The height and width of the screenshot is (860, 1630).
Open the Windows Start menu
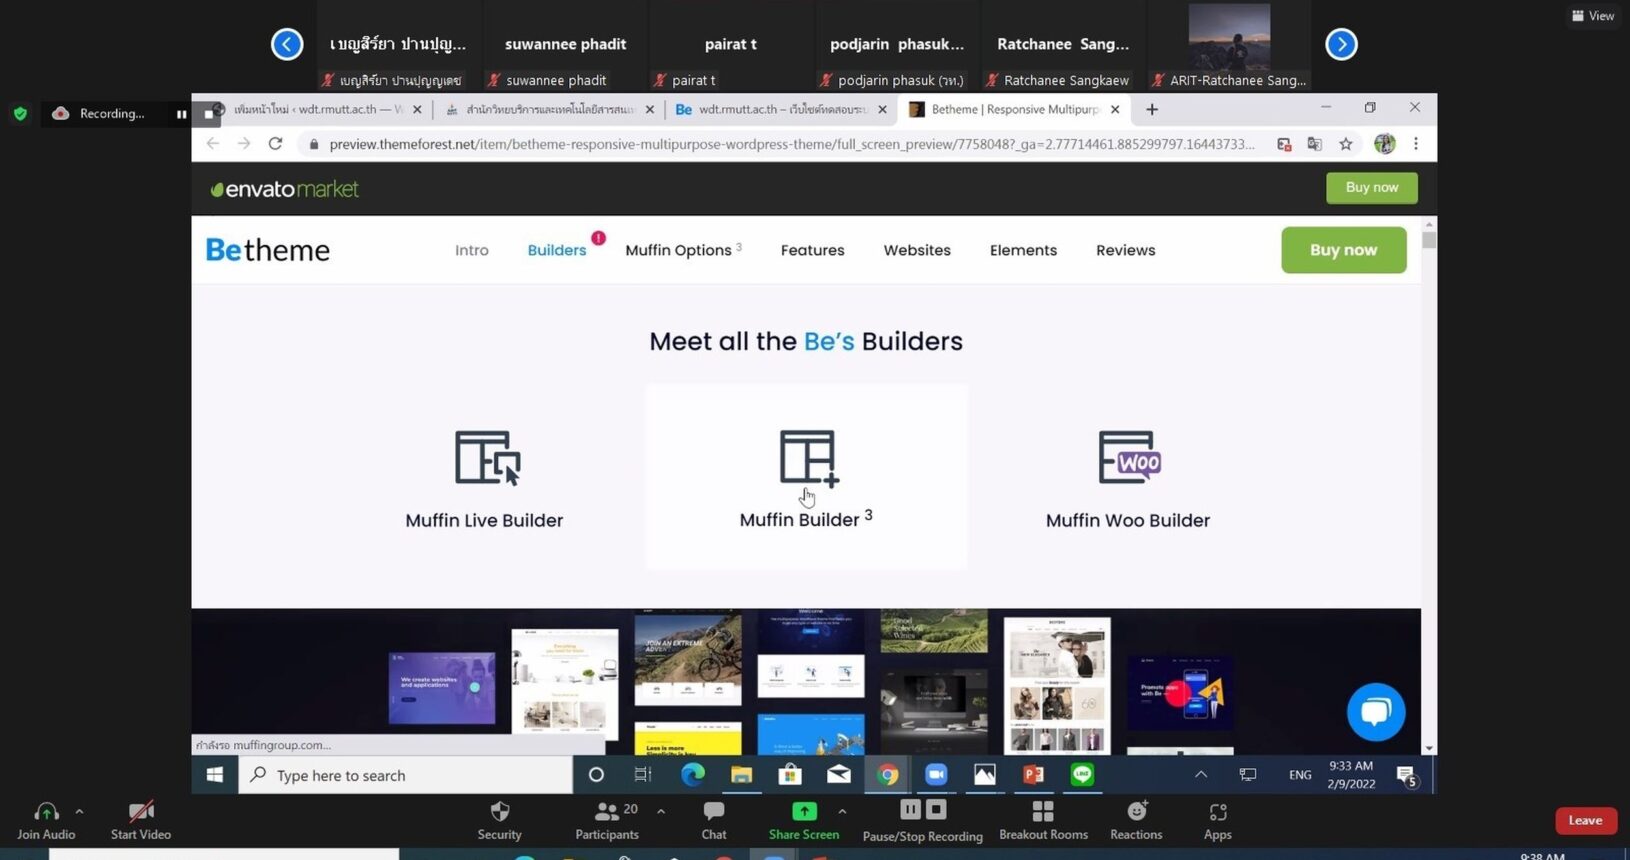[215, 775]
